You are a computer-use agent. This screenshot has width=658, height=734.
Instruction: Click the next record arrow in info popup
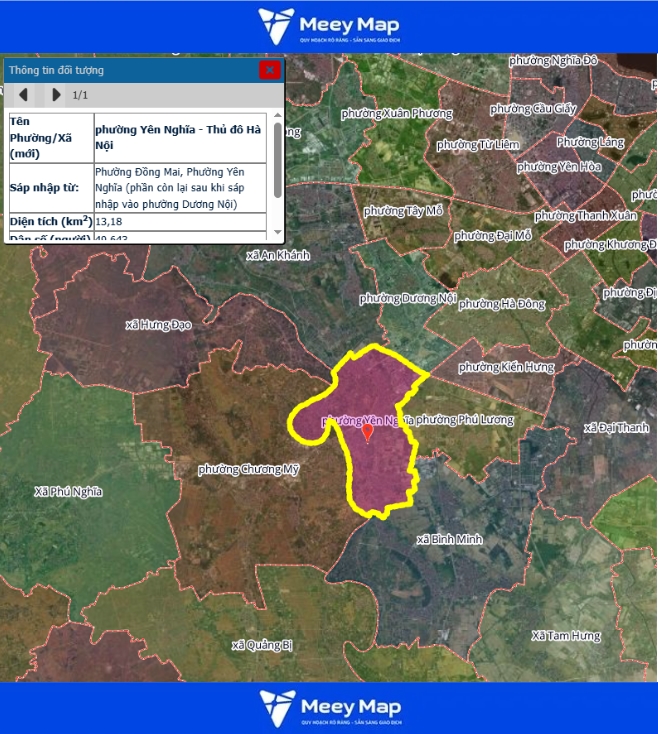(56, 95)
